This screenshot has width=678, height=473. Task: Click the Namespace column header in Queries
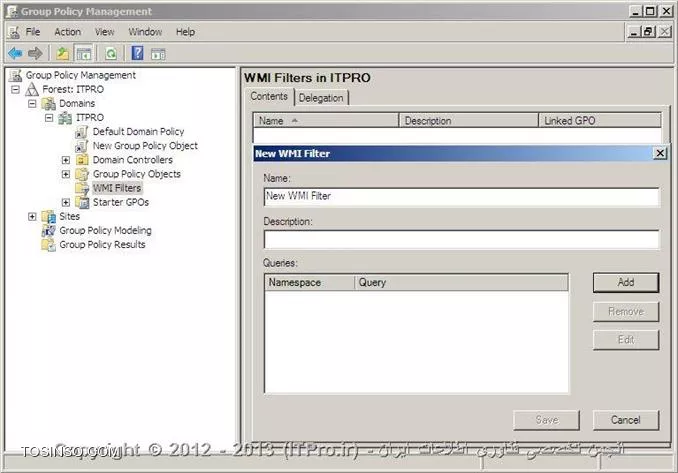point(310,283)
